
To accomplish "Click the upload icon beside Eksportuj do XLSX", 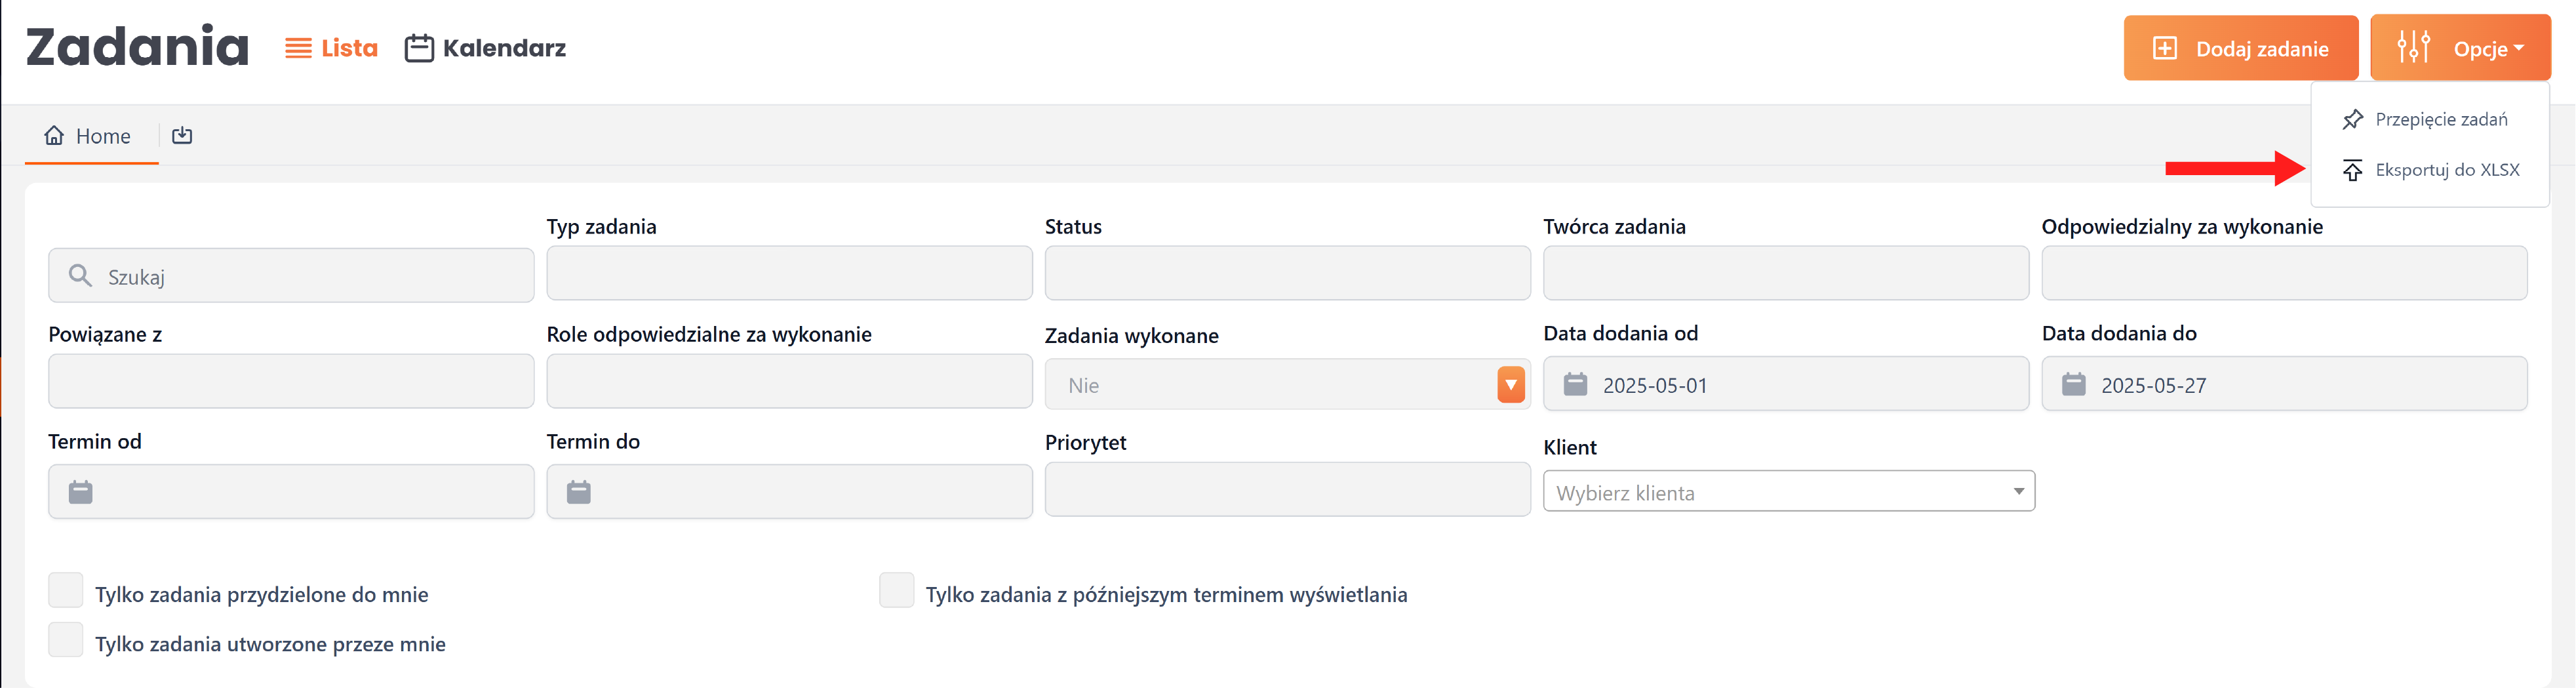I will (x=2352, y=170).
